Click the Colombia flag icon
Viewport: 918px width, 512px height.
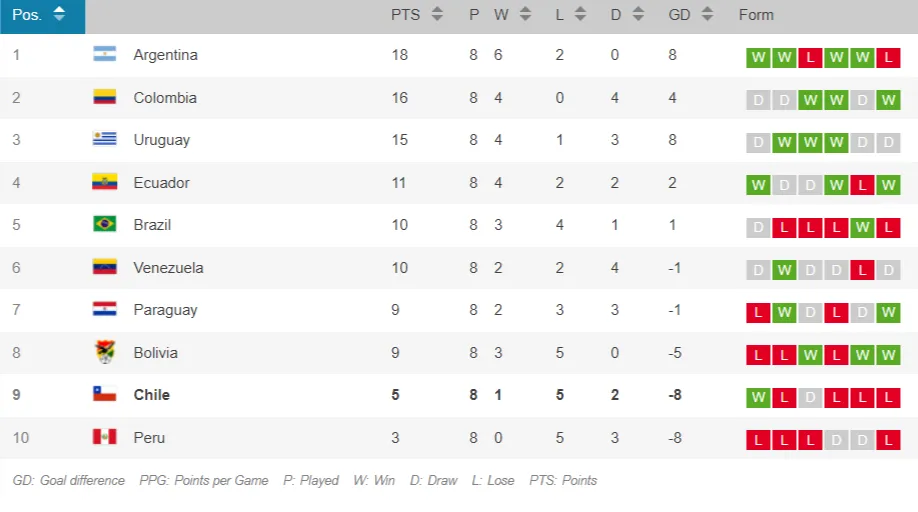tap(105, 98)
